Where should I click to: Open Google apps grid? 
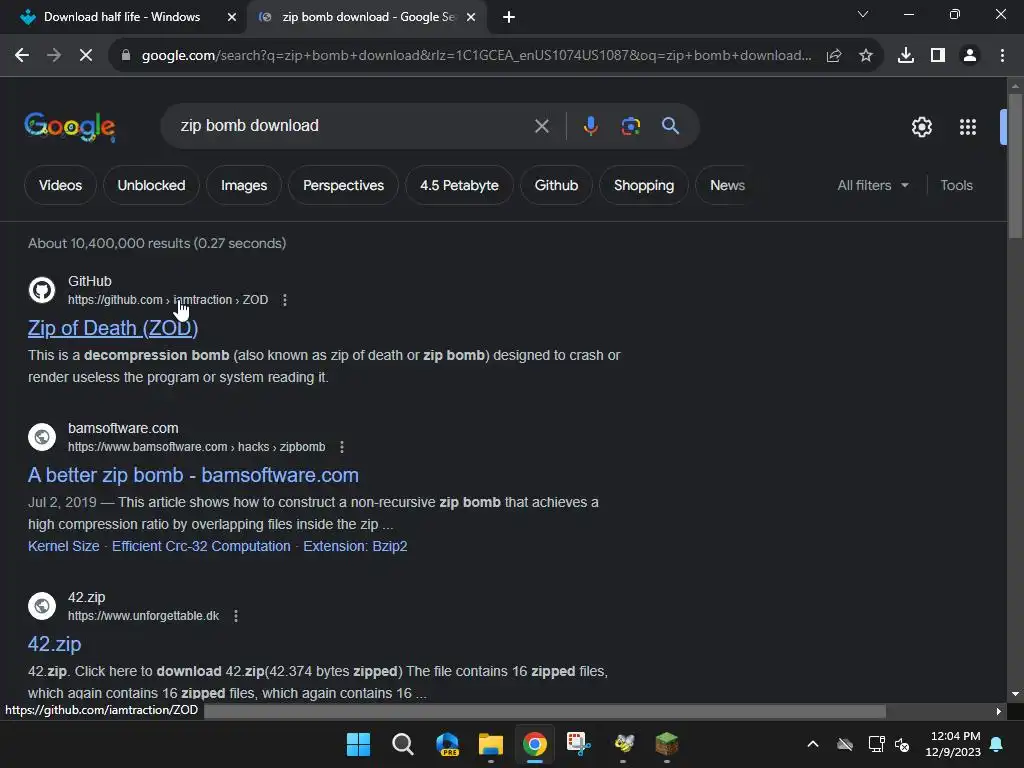point(968,127)
